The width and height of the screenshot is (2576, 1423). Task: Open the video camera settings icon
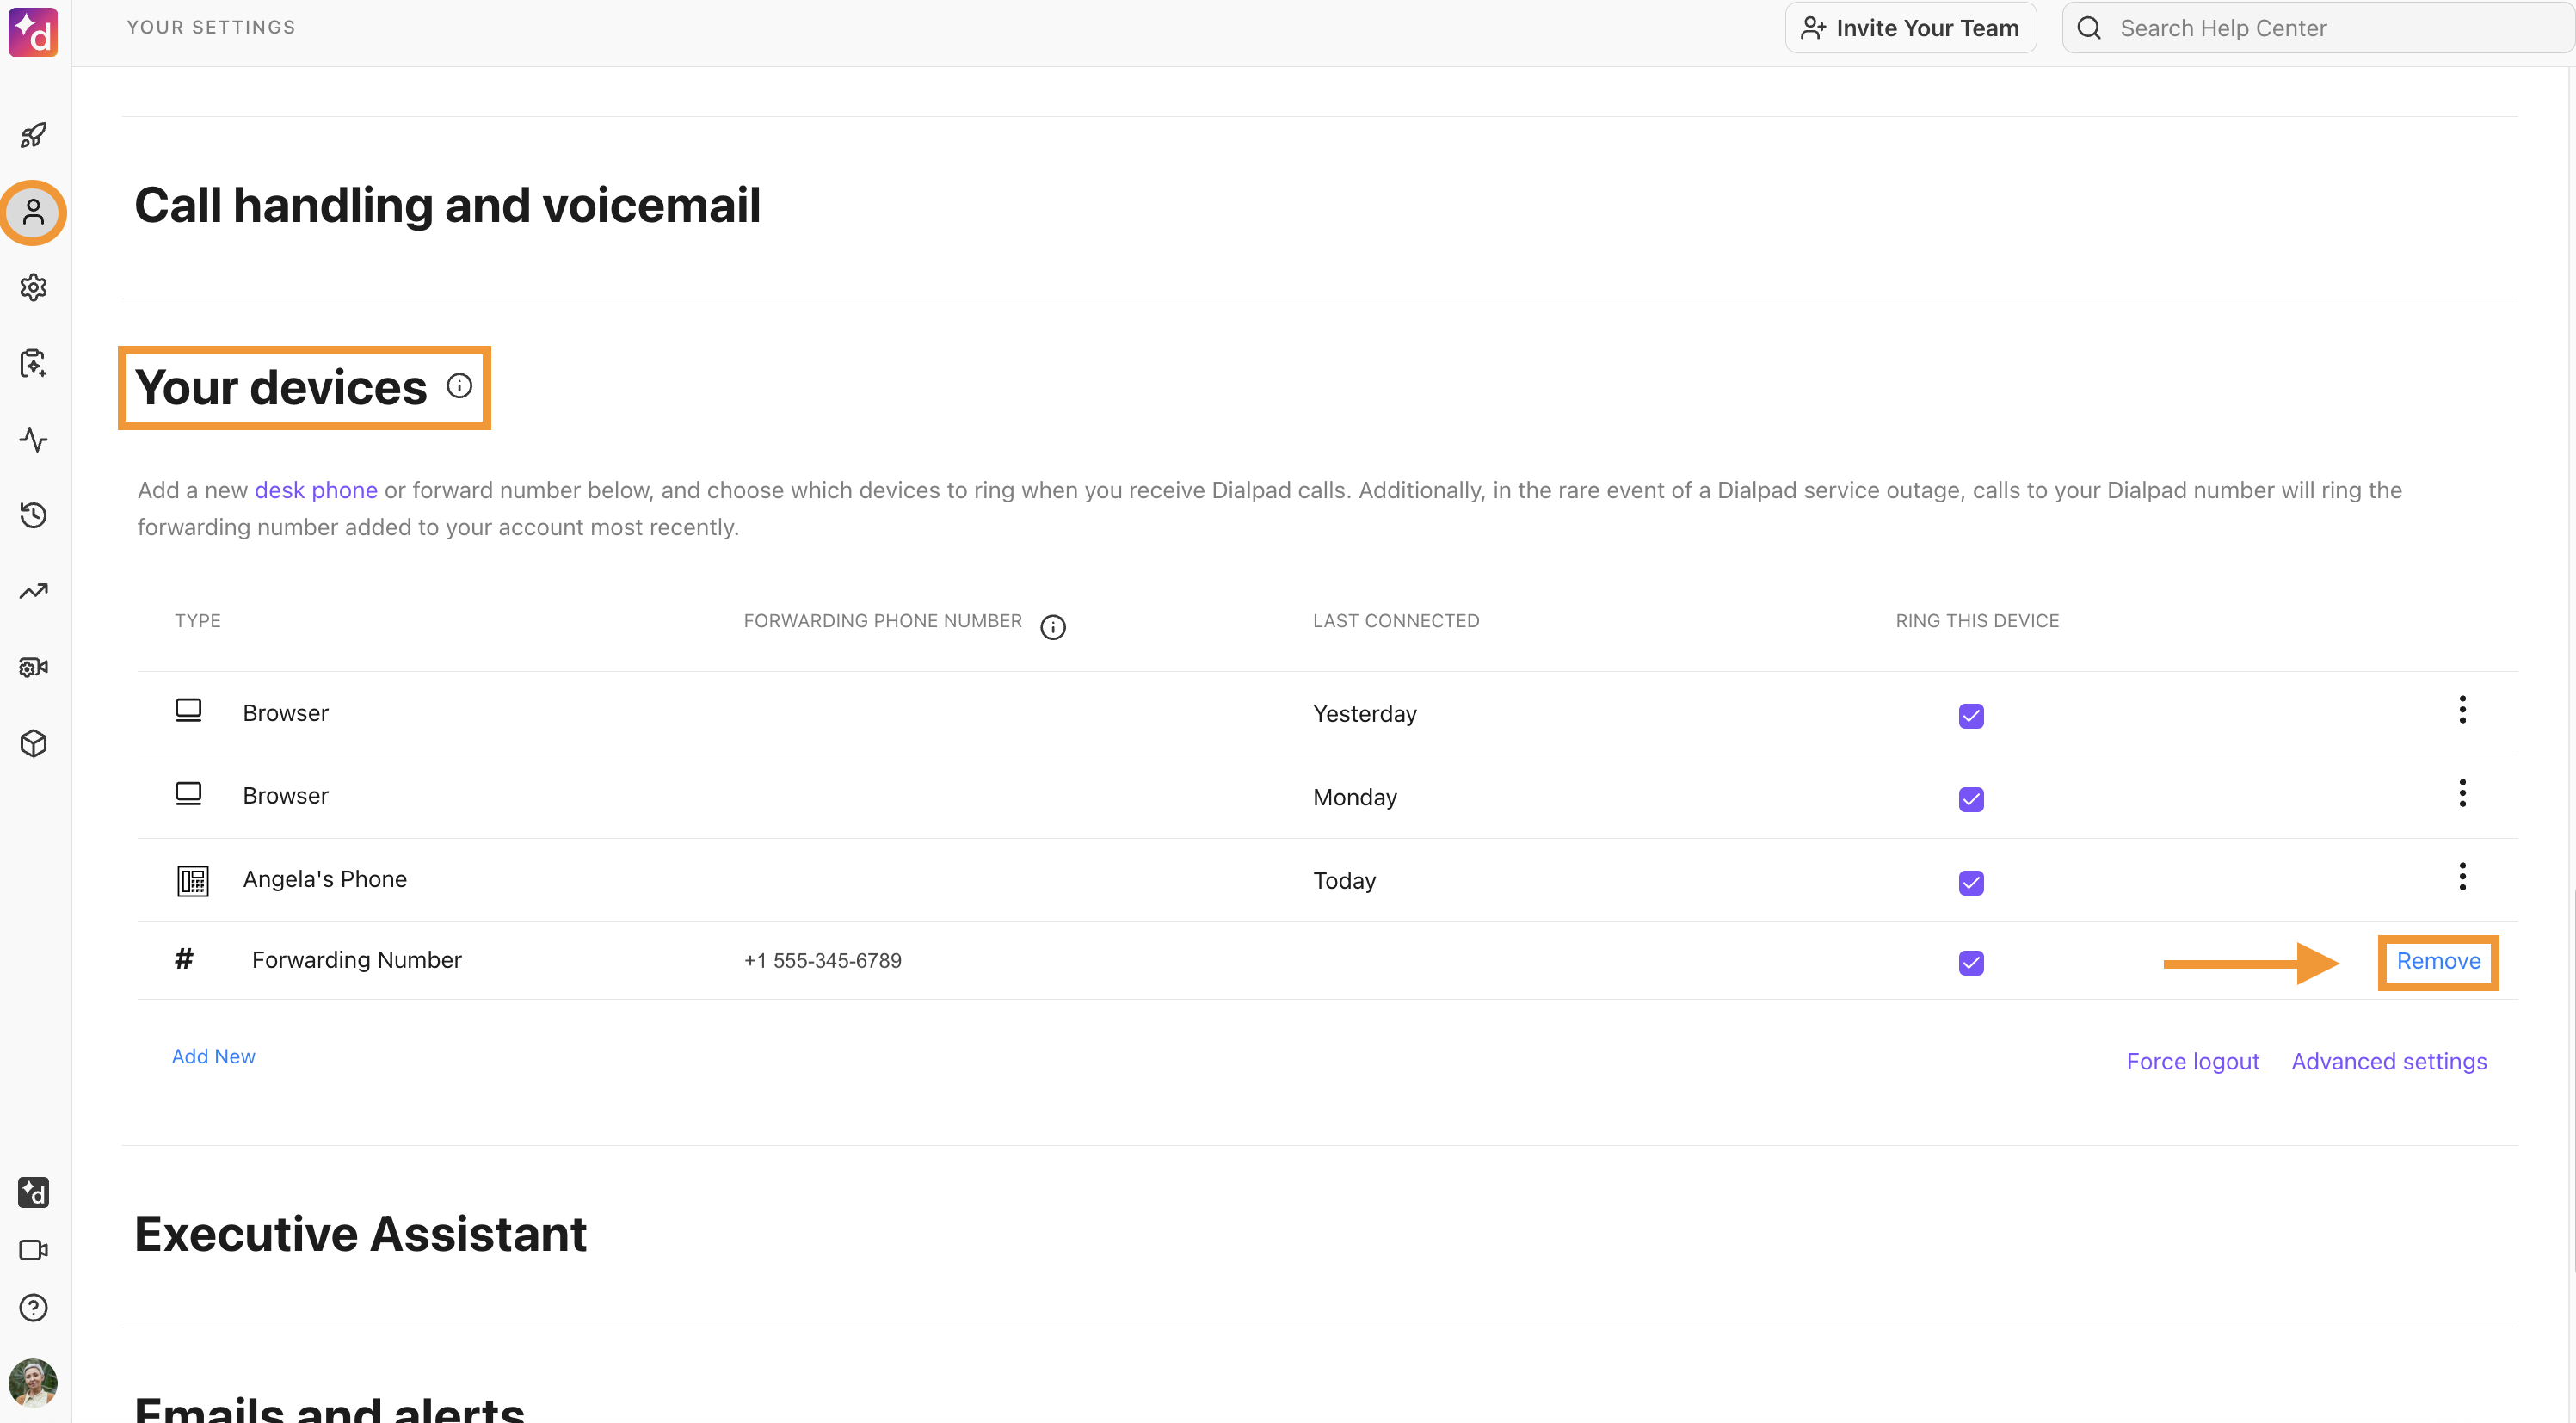(33, 667)
